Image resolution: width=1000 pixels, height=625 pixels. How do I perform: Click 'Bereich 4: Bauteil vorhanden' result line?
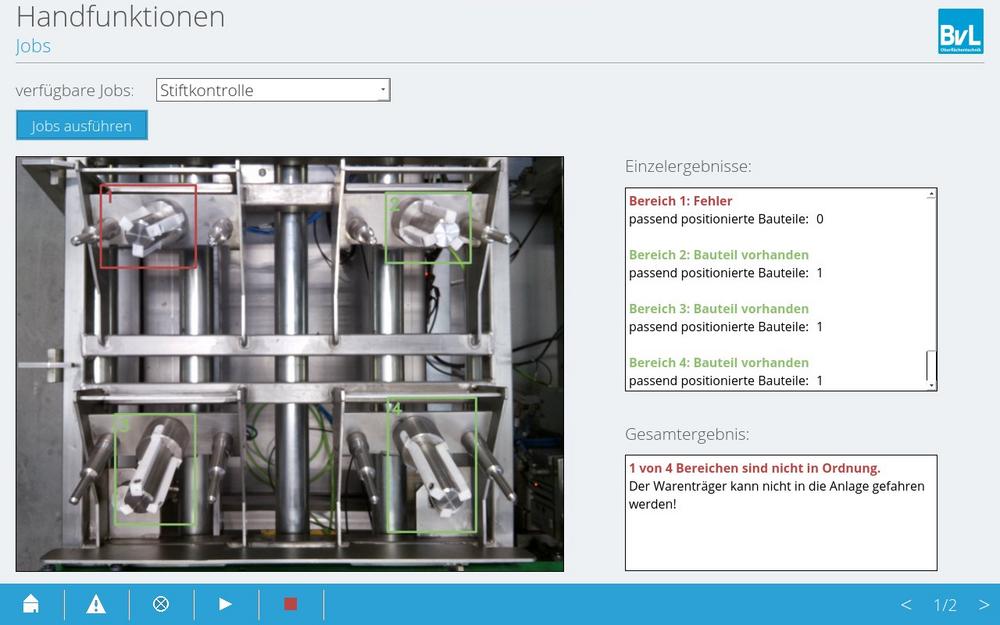click(719, 363)
